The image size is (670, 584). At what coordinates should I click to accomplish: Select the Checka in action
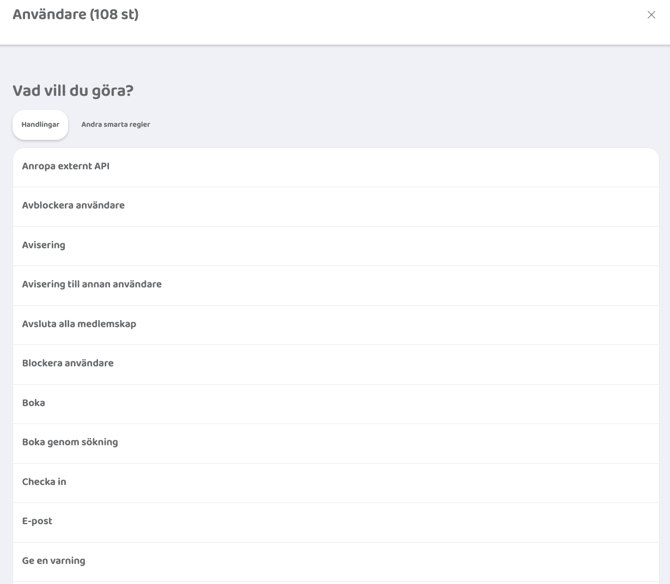[44, 482]
